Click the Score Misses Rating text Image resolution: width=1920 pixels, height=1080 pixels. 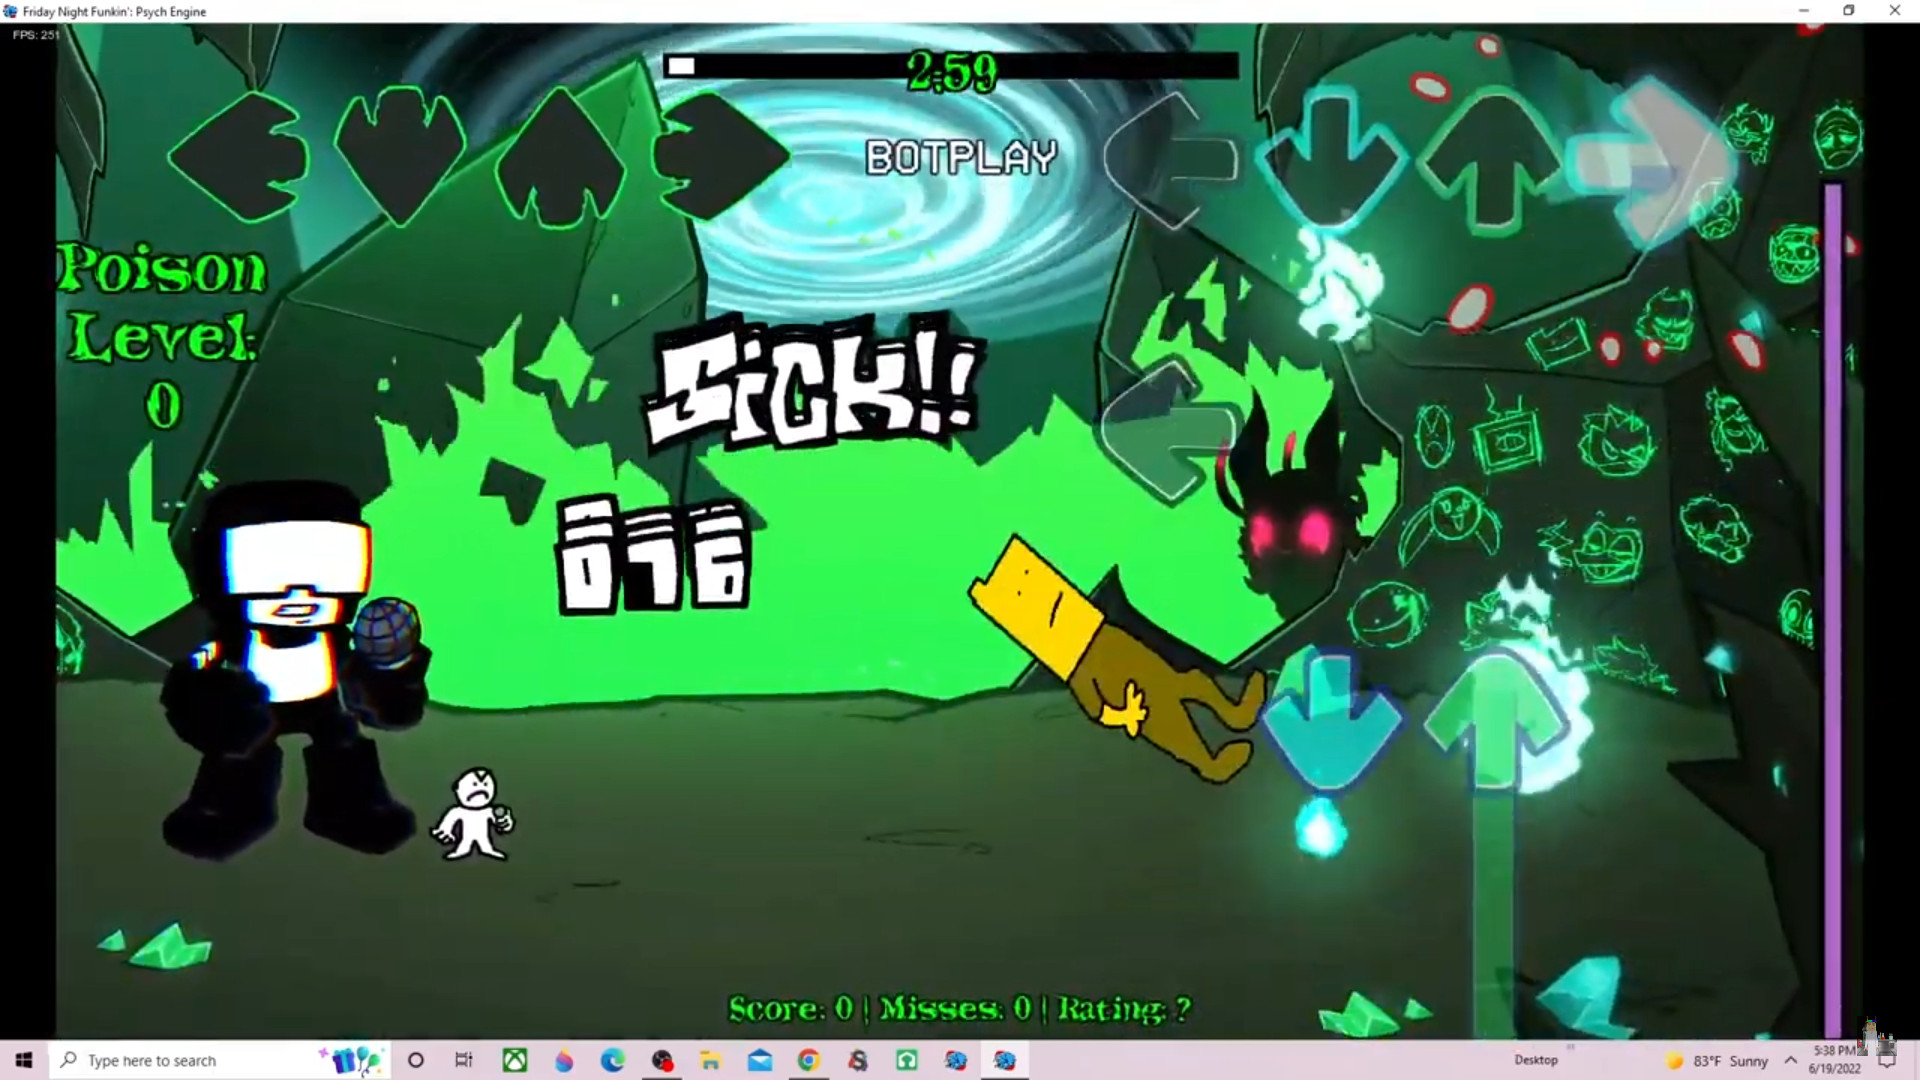coord(960,1008)
